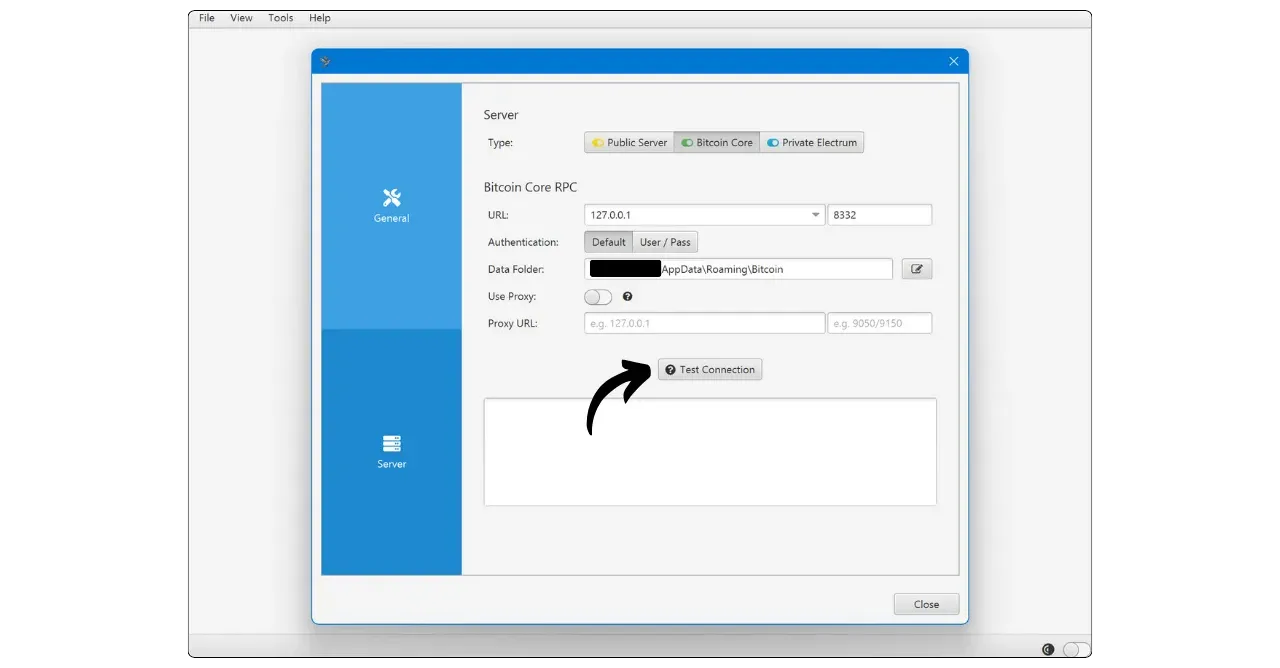Select Public Server type

pyautogui.click(x=629, y=143)
